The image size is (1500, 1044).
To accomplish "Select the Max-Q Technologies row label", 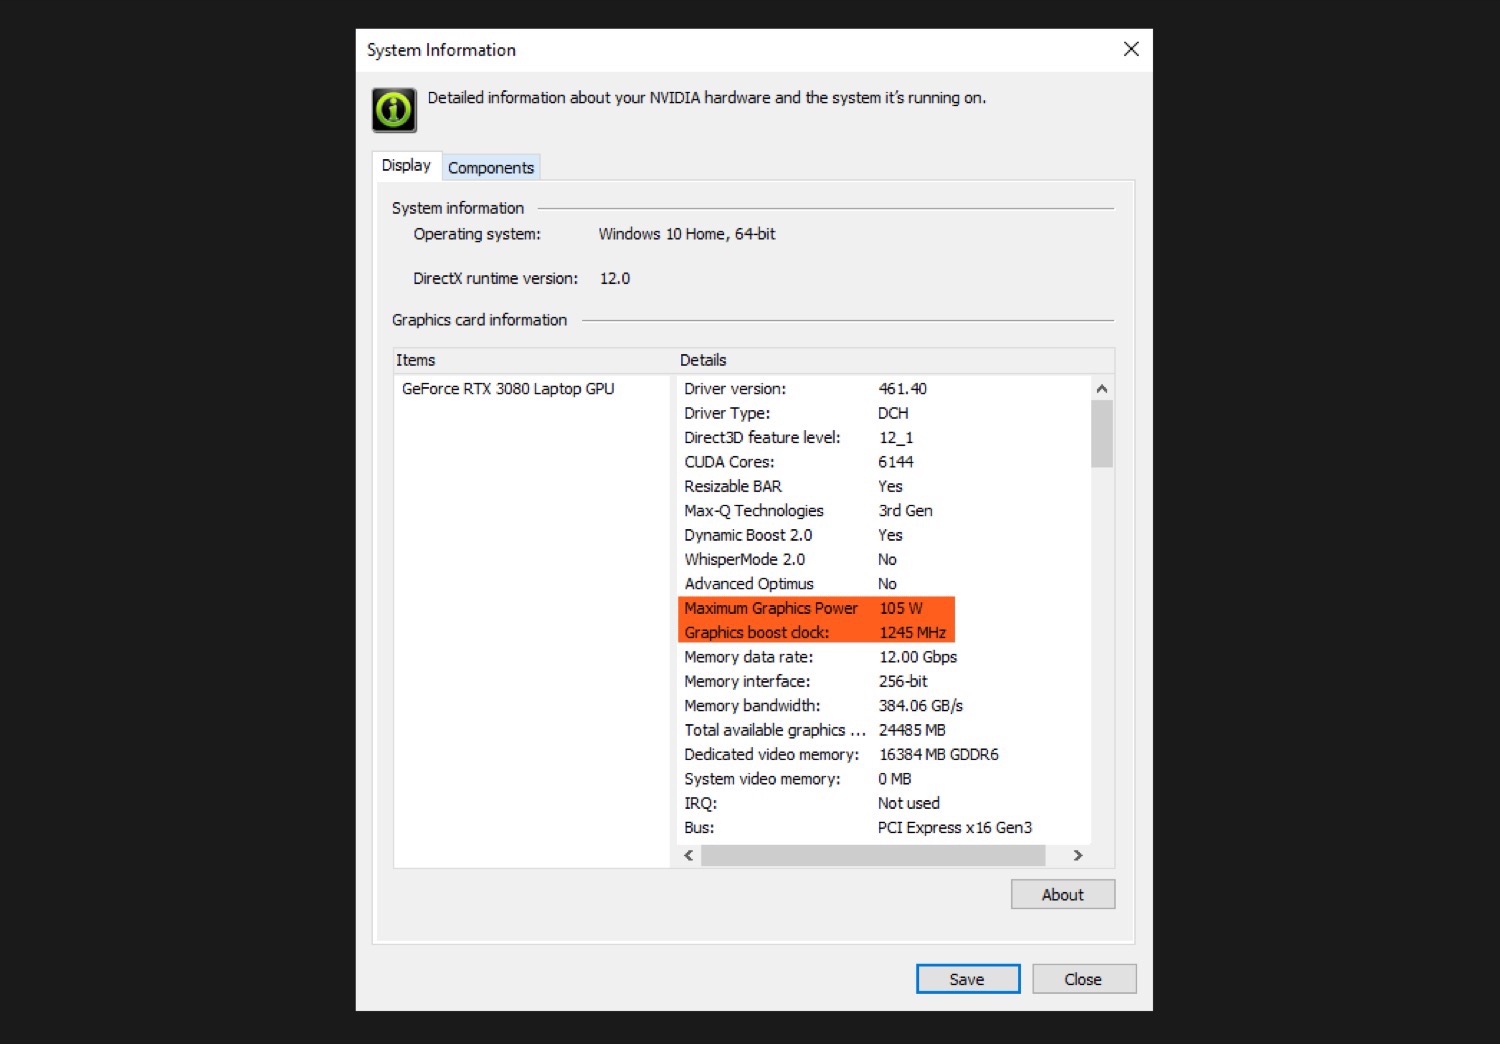I will click(754, 511).
